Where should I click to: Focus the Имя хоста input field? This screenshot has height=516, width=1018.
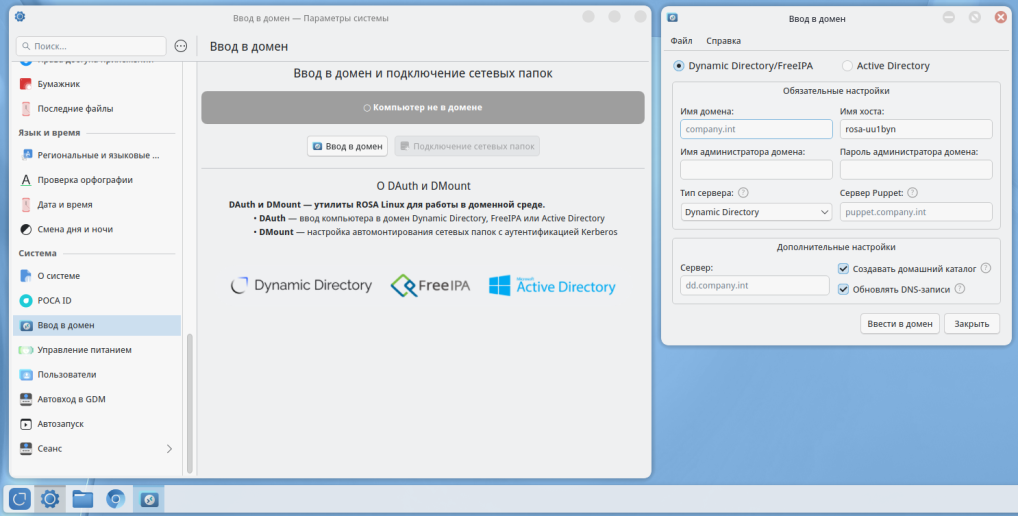[916, 129]
